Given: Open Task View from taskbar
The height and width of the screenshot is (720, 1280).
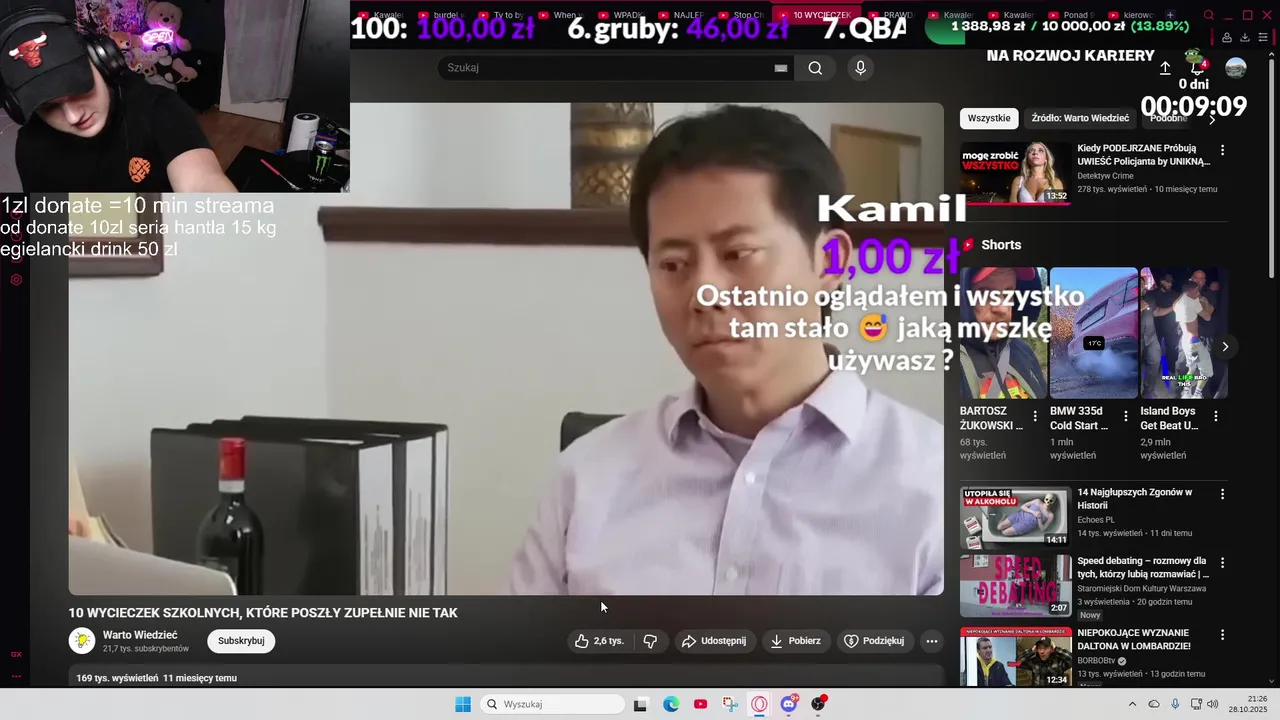Looking at the screenshot, I should coord(640,704).
